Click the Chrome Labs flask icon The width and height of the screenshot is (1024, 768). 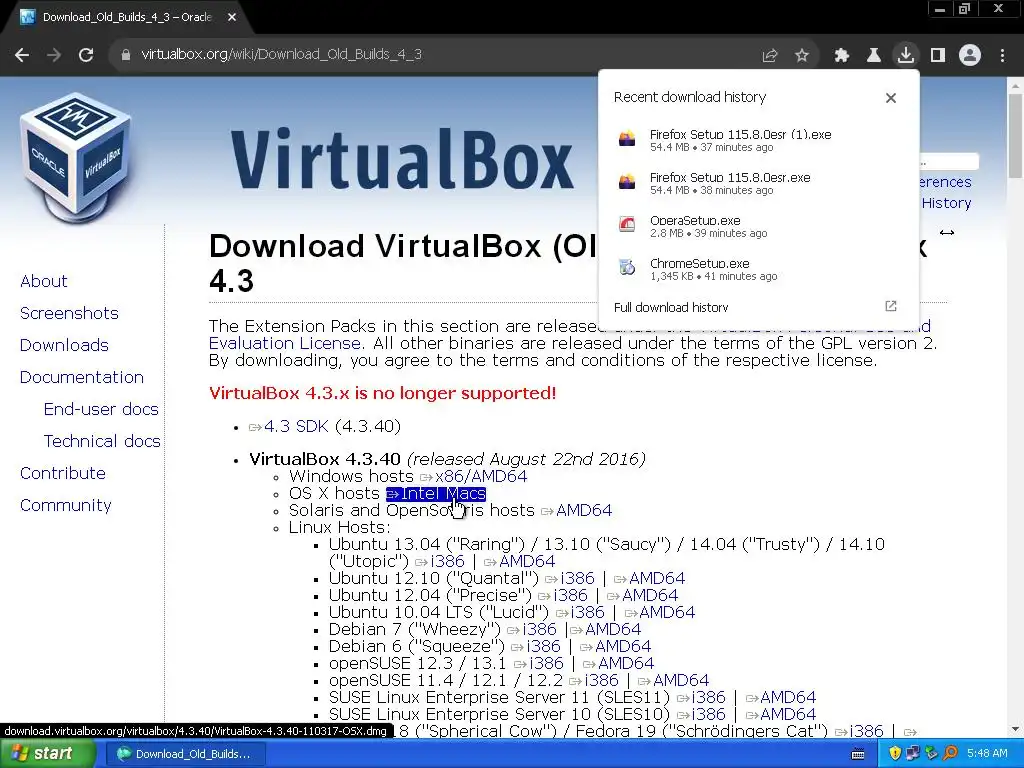click(874, 56)
